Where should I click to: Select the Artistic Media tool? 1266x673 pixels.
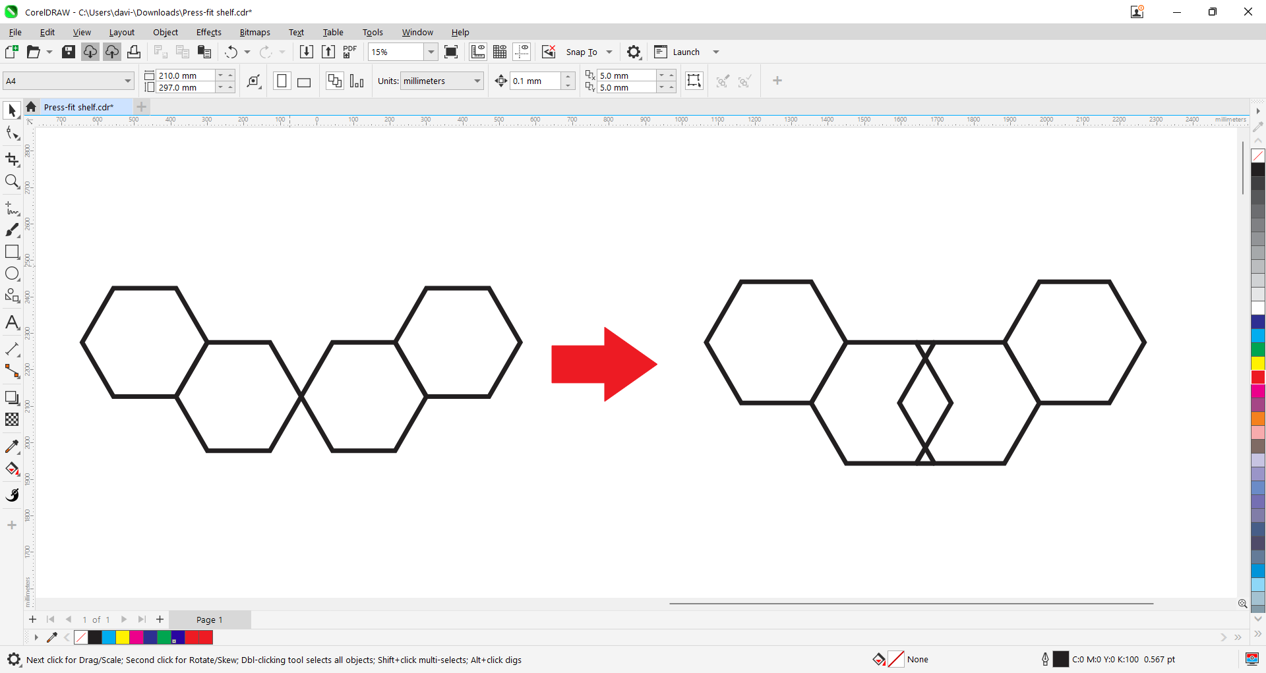12,230
